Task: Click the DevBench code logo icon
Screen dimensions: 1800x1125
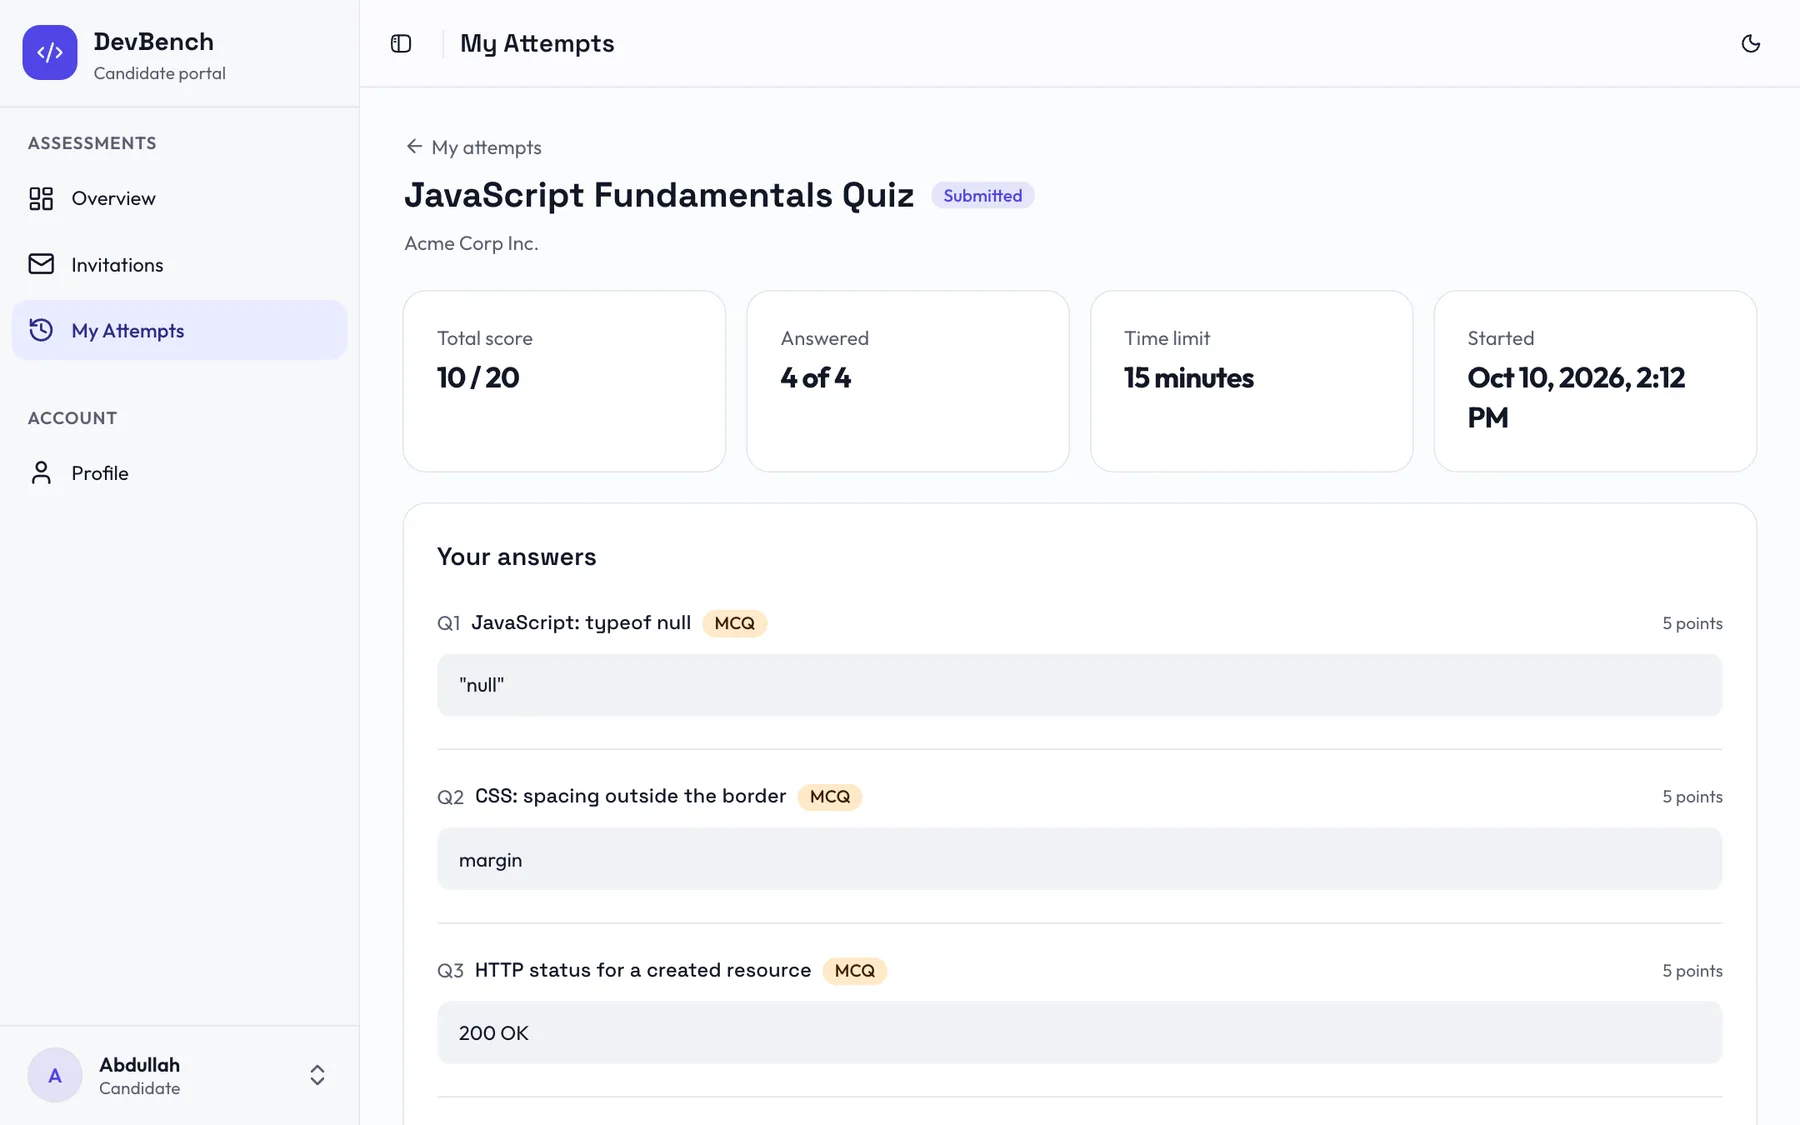Action: (50, 52)
